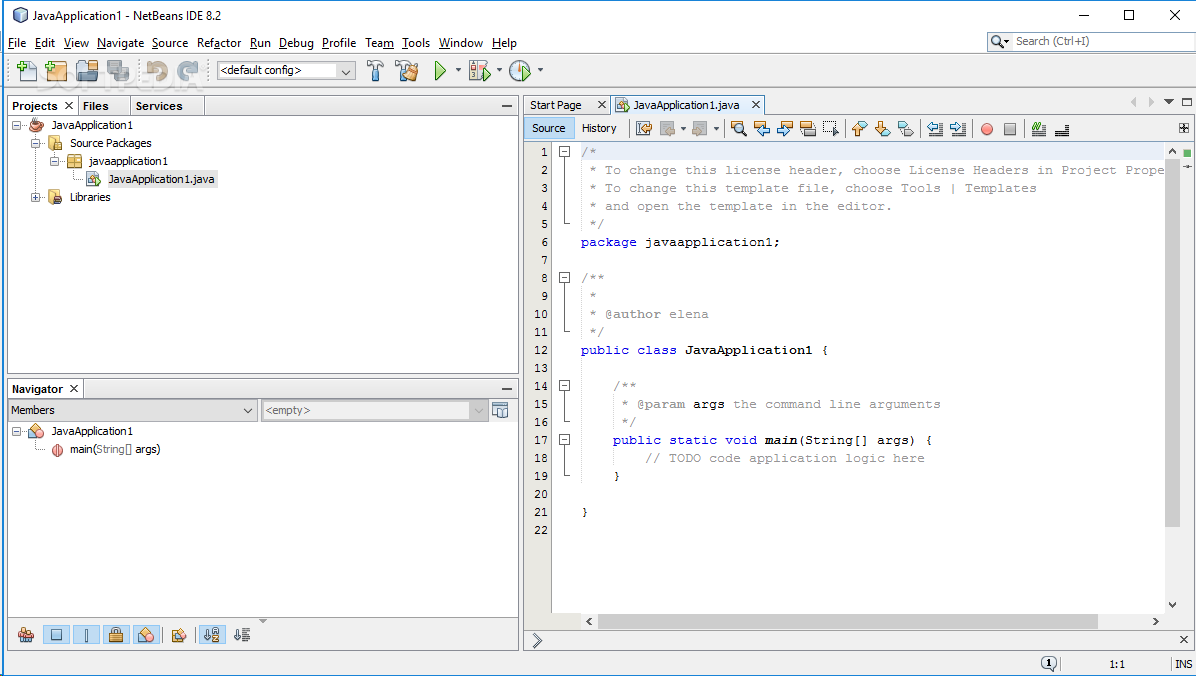Click the Comment lines icon
Viewport: 1196px width, 676px height.
1039,129
